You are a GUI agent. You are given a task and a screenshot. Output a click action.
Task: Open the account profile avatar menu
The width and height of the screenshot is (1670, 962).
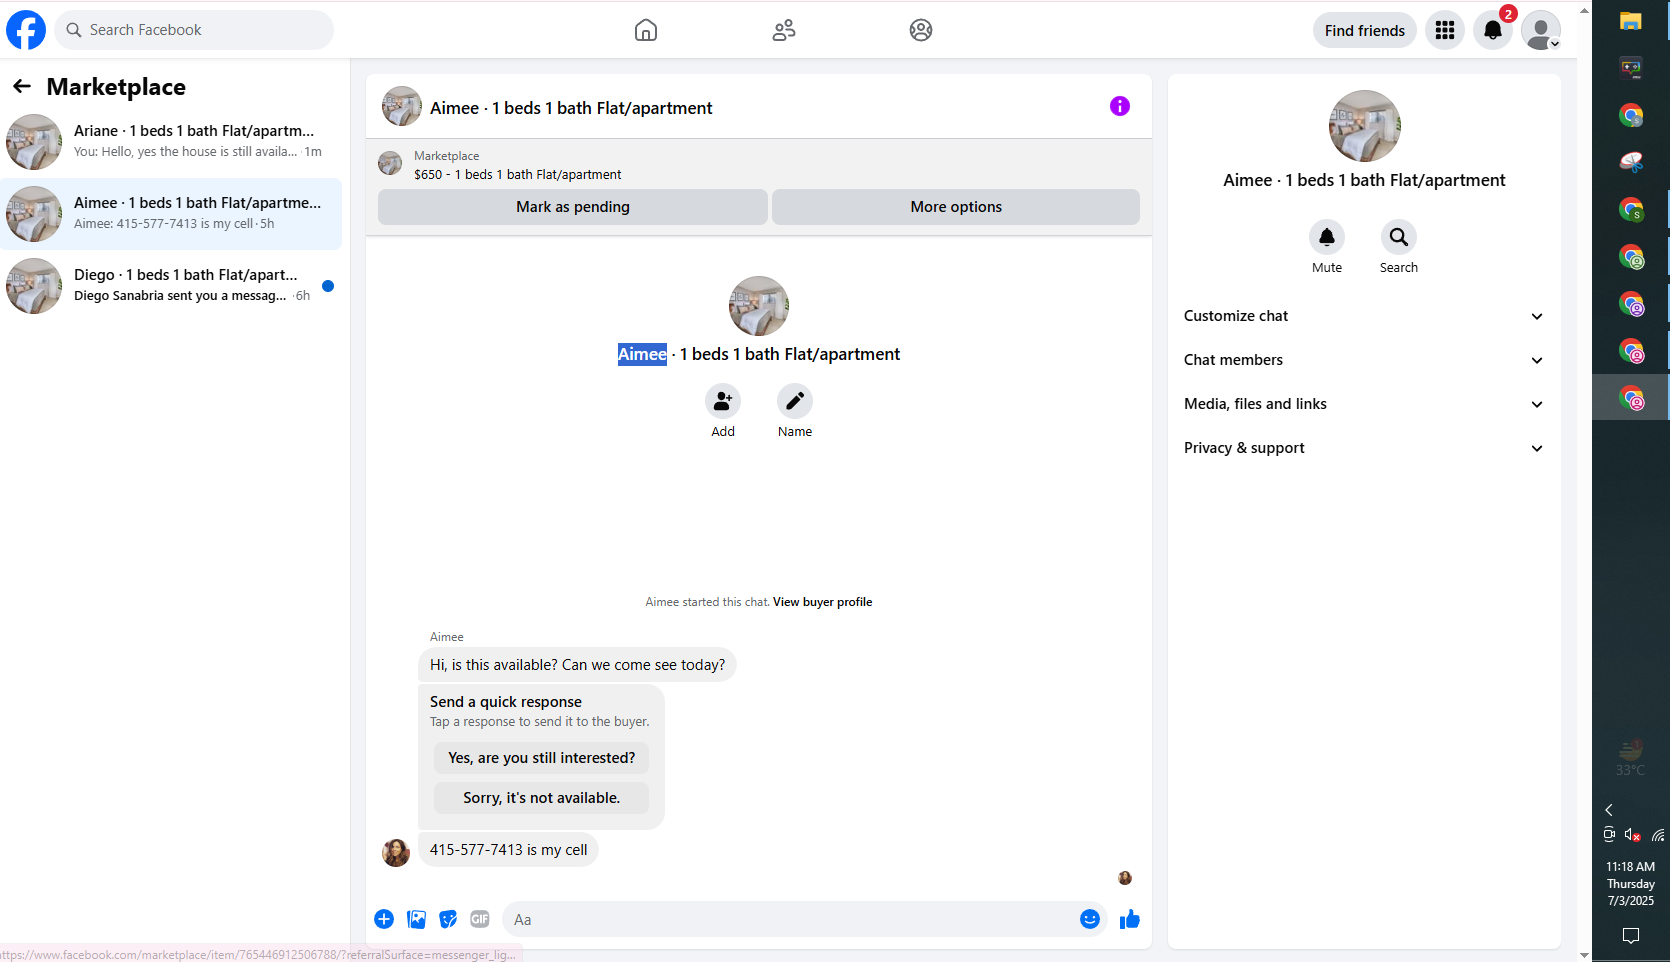(1541, 30)
